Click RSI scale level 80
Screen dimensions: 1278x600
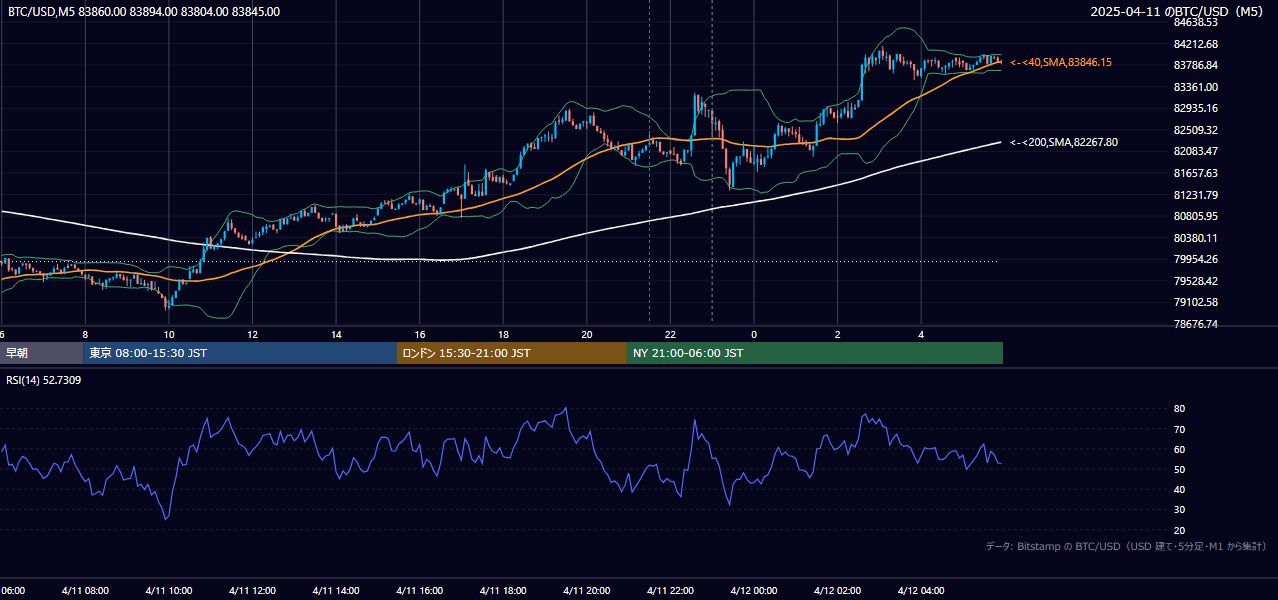[1179, 409]
